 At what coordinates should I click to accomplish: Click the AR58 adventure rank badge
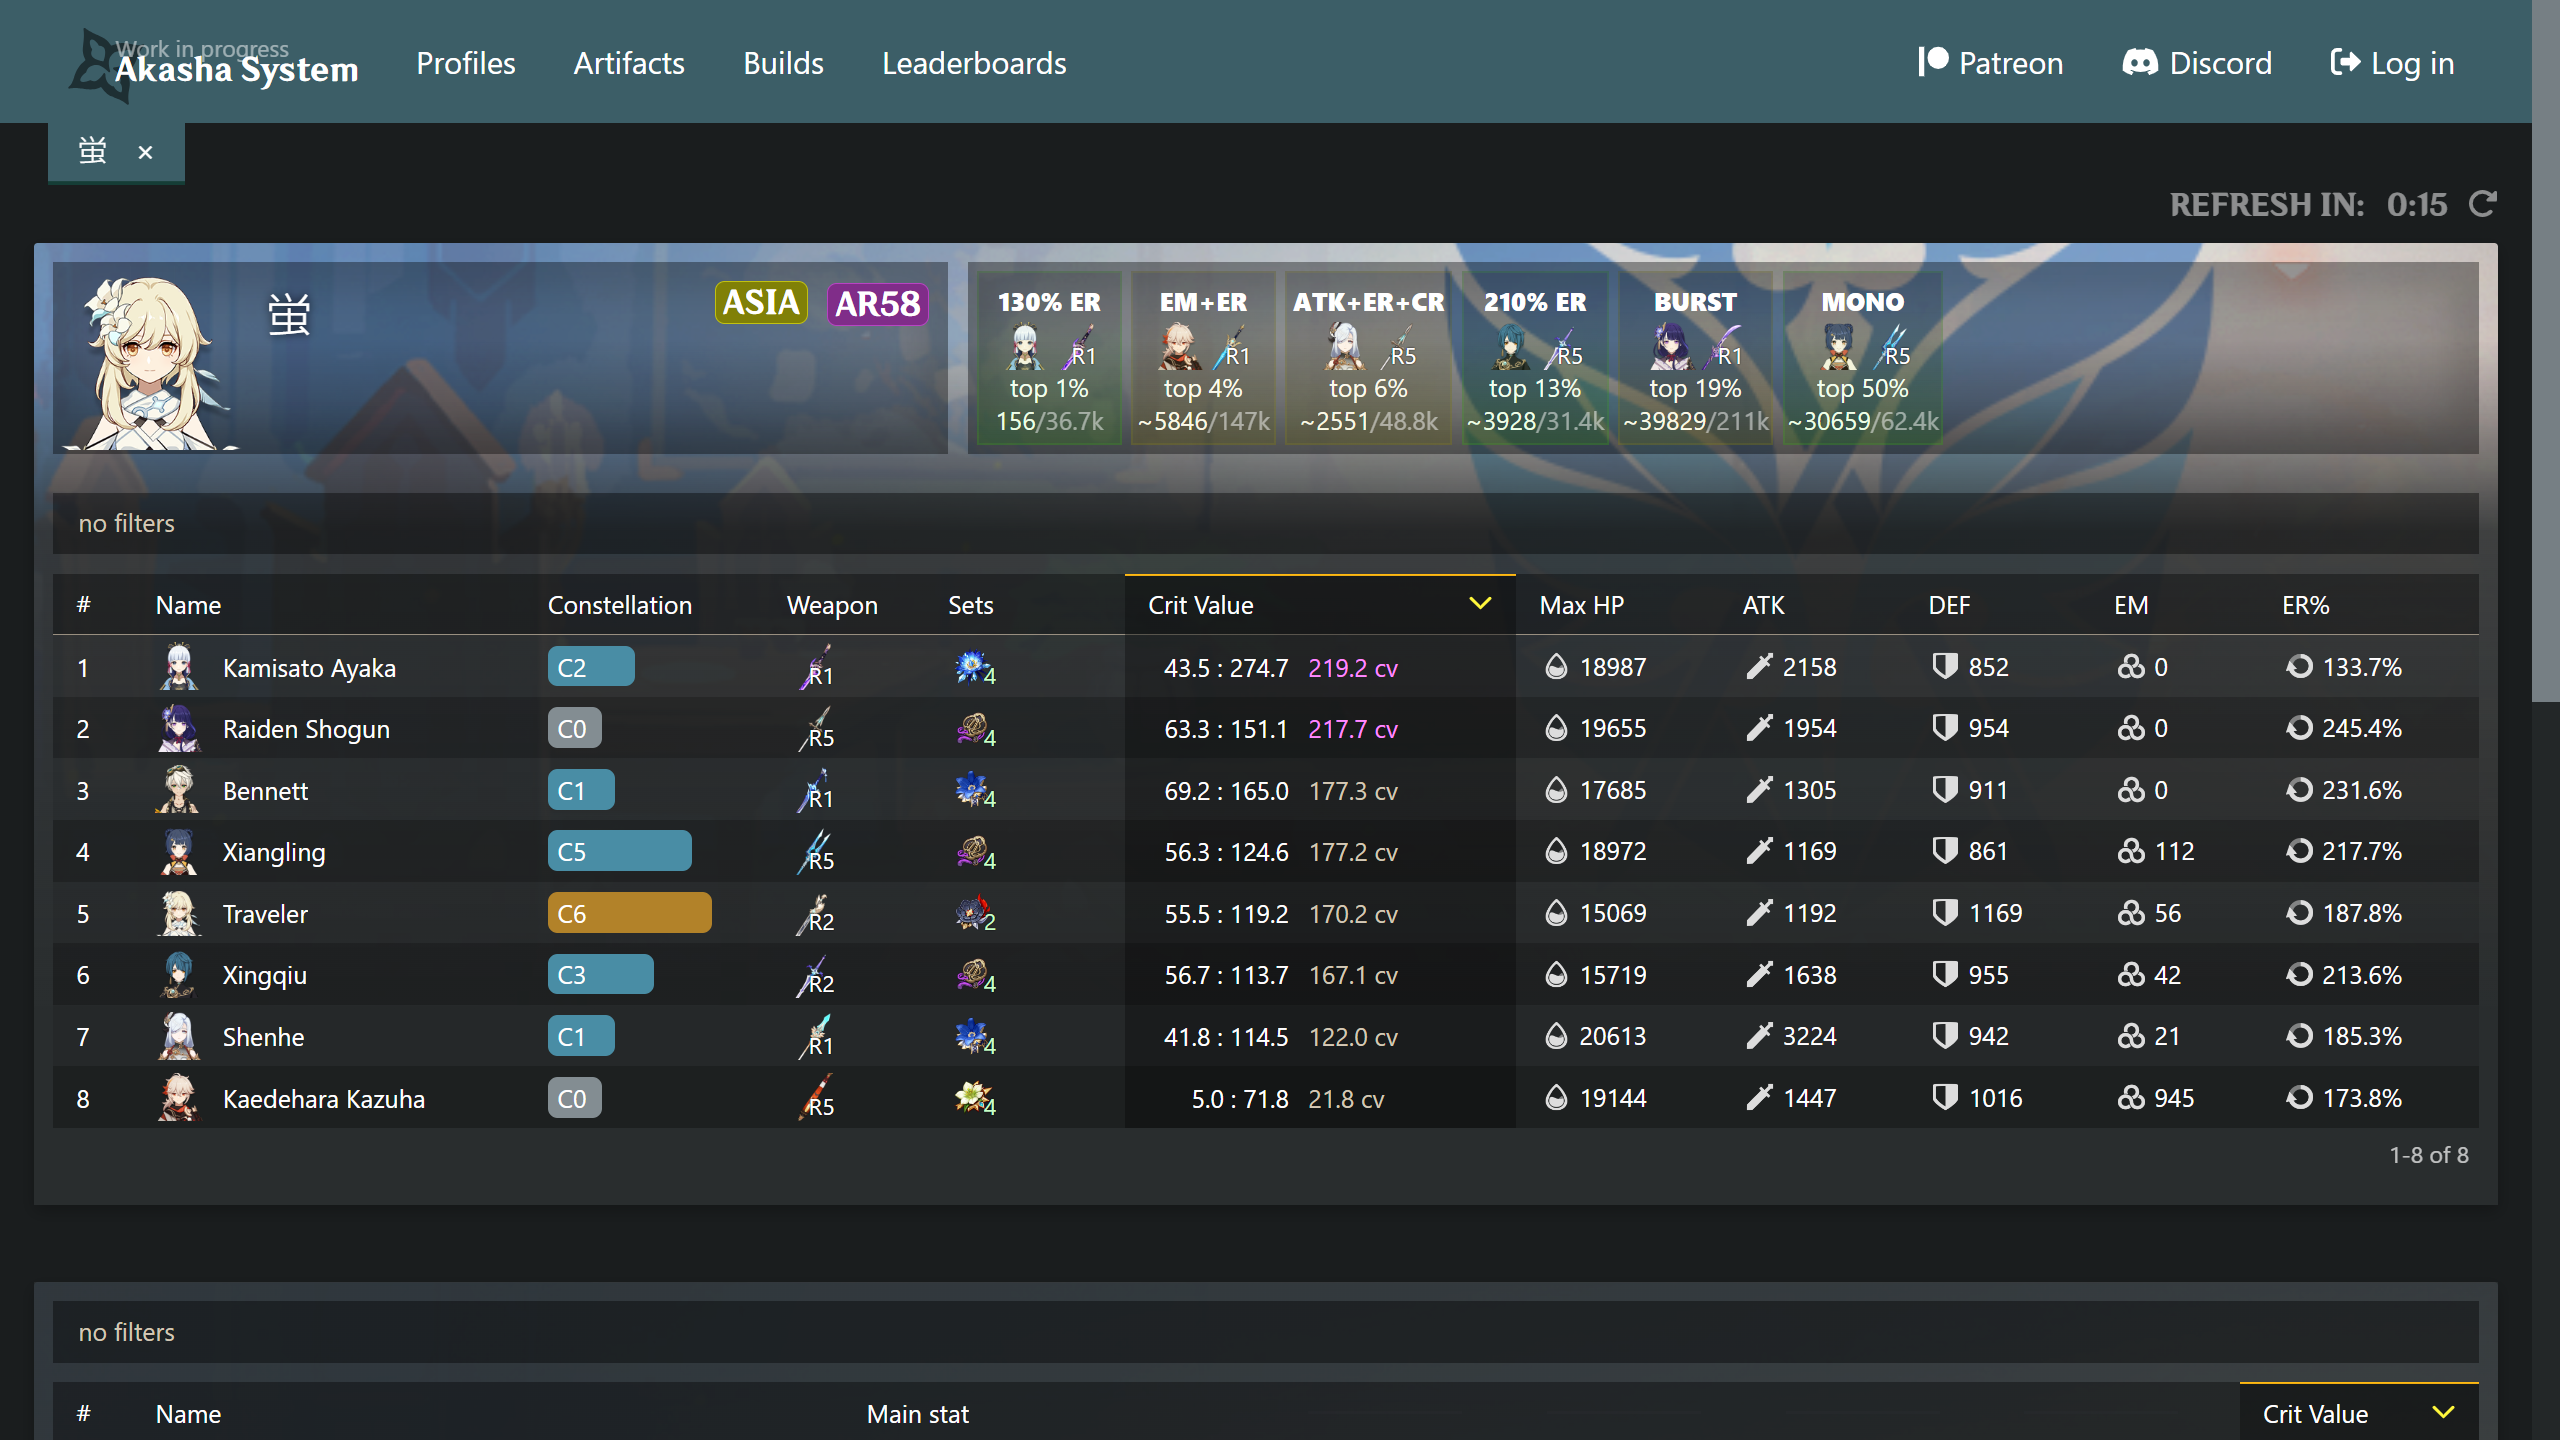coord(878,303)
